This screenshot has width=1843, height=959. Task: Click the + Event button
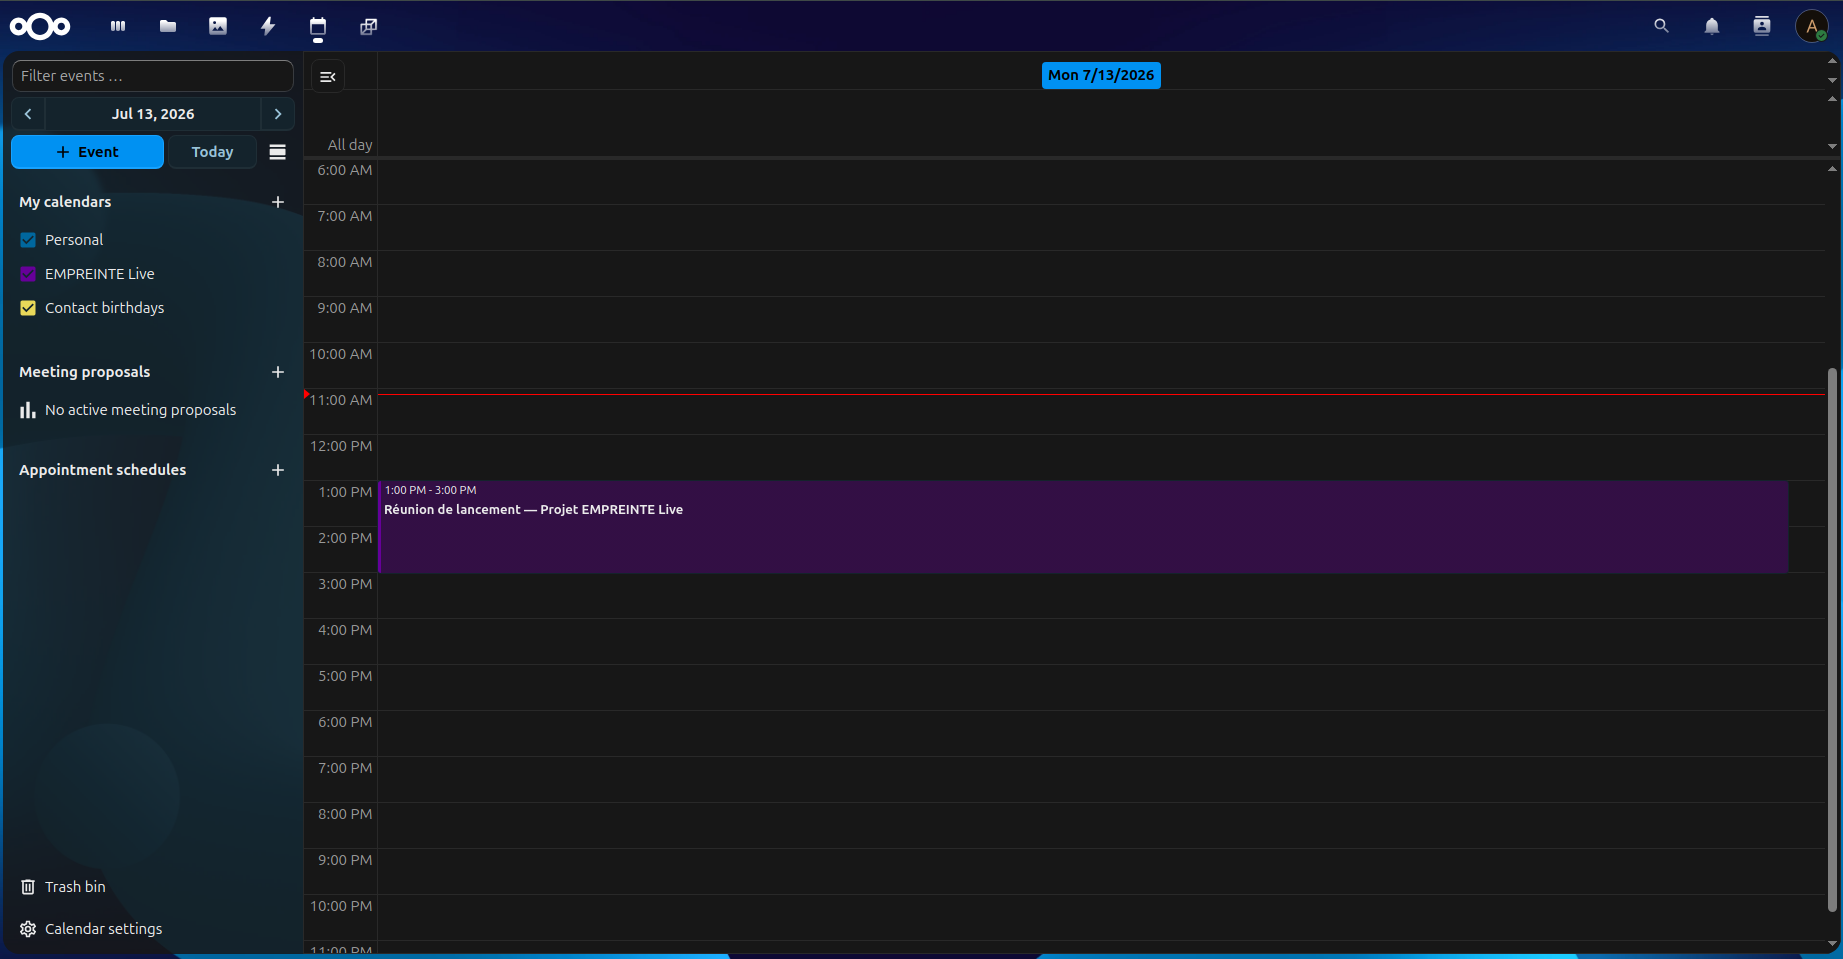pos(87,152)
